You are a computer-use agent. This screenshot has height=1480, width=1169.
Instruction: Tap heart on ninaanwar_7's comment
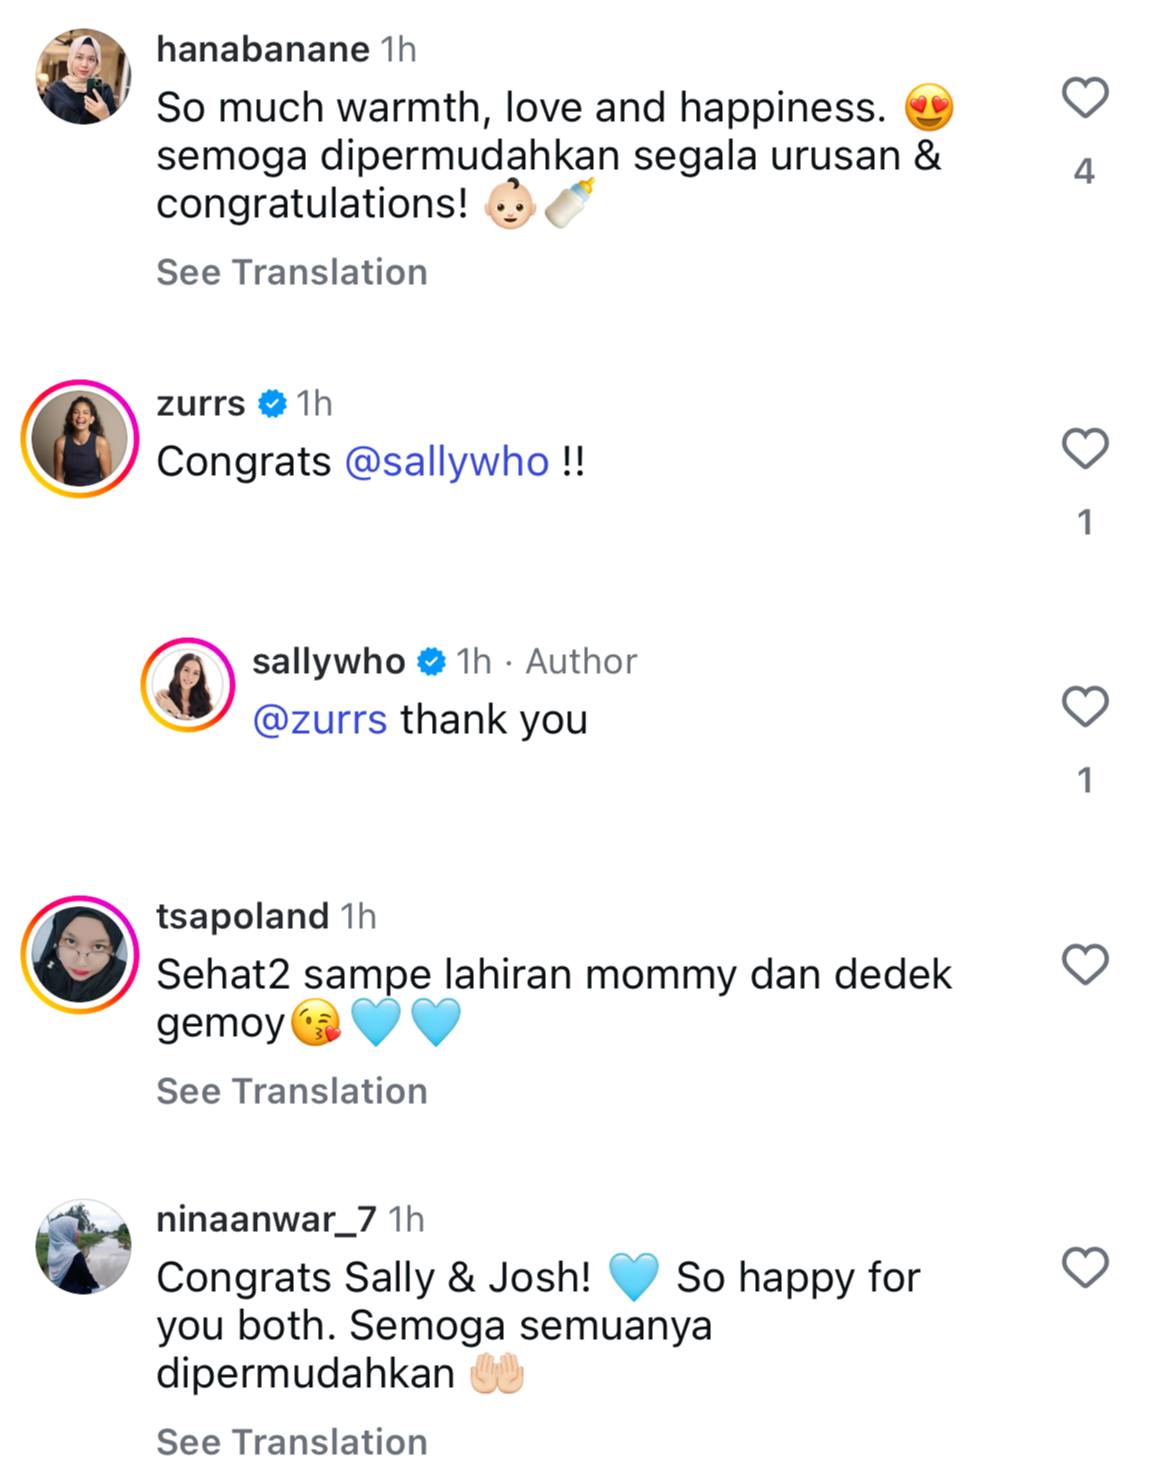1085,1268
